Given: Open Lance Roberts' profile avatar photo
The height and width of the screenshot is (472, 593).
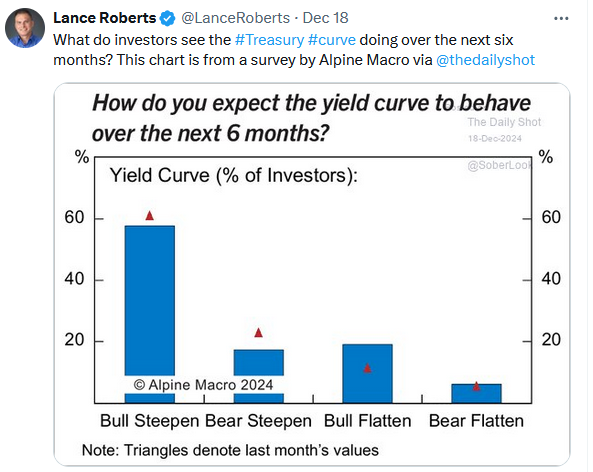Looking at the screenshot, I should pos(25,28).
